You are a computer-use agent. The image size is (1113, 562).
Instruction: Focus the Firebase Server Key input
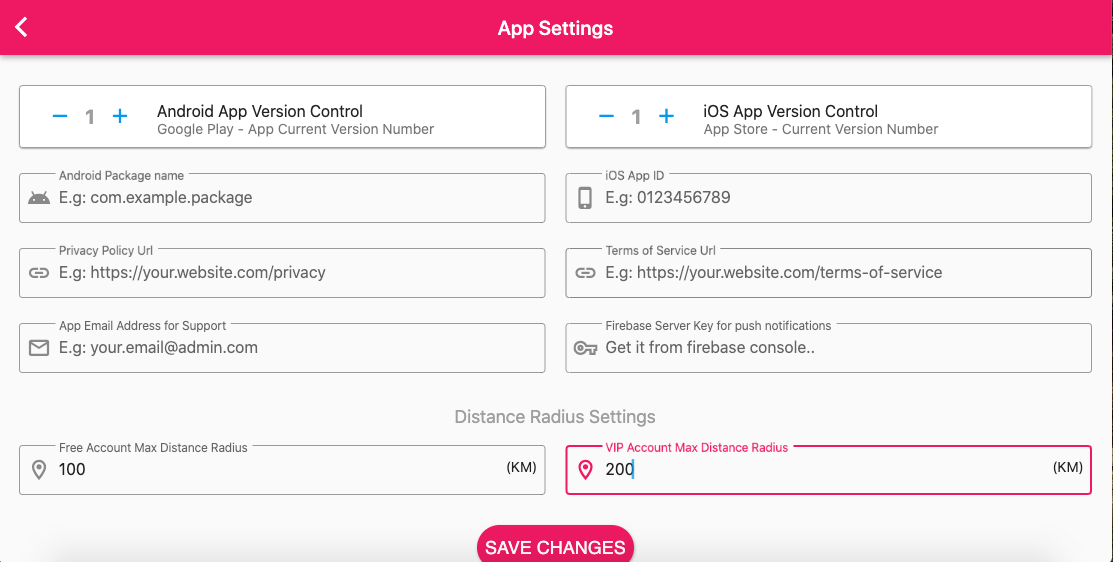point(840,348)
